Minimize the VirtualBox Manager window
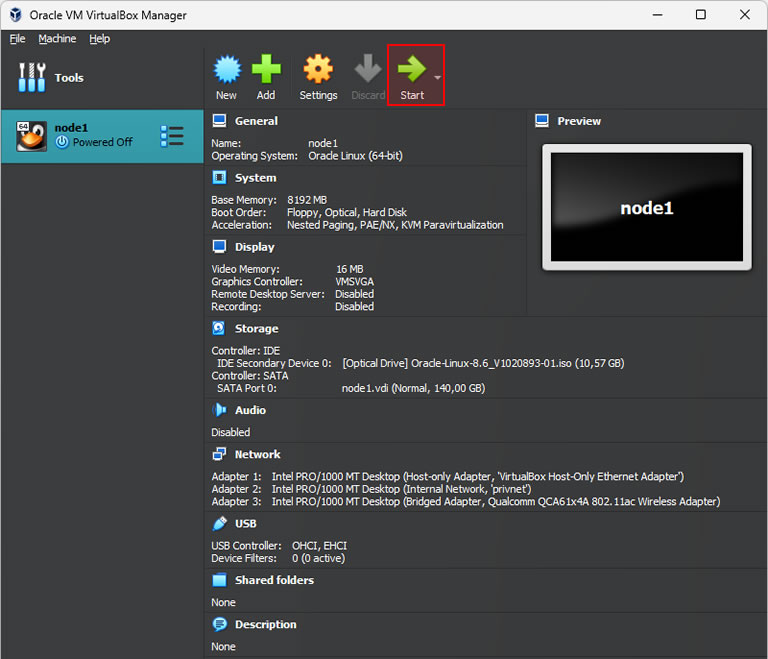The width and height of the screenshot is (768, 659). tap(658, 15)
